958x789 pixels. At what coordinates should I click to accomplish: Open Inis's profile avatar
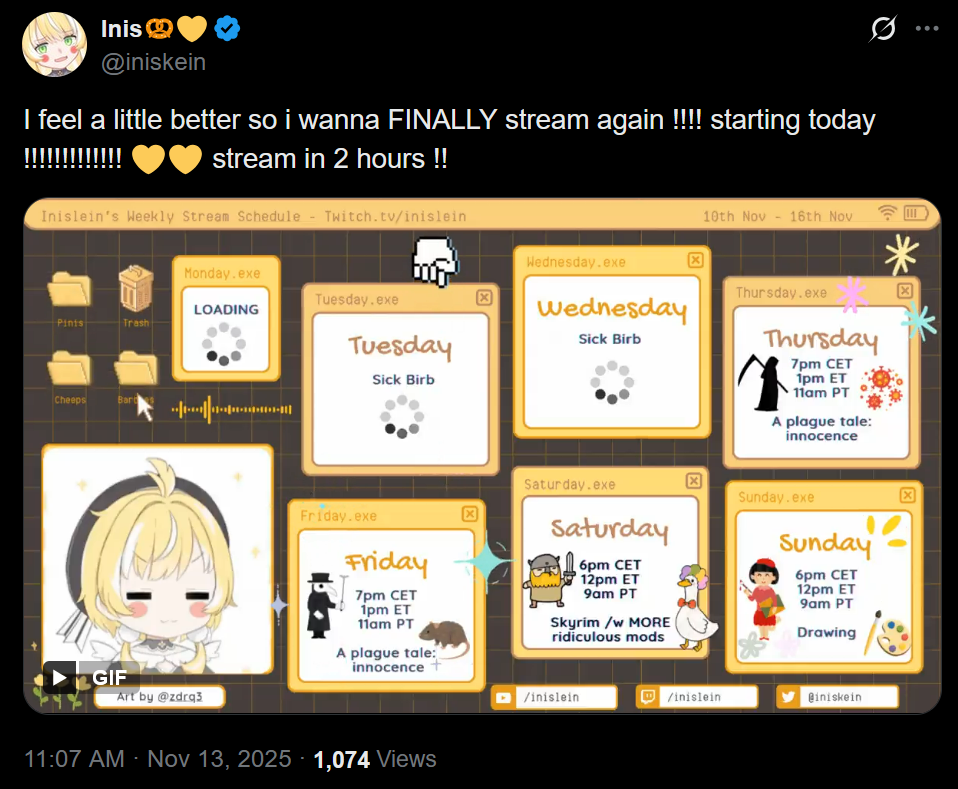pos(54,44)
